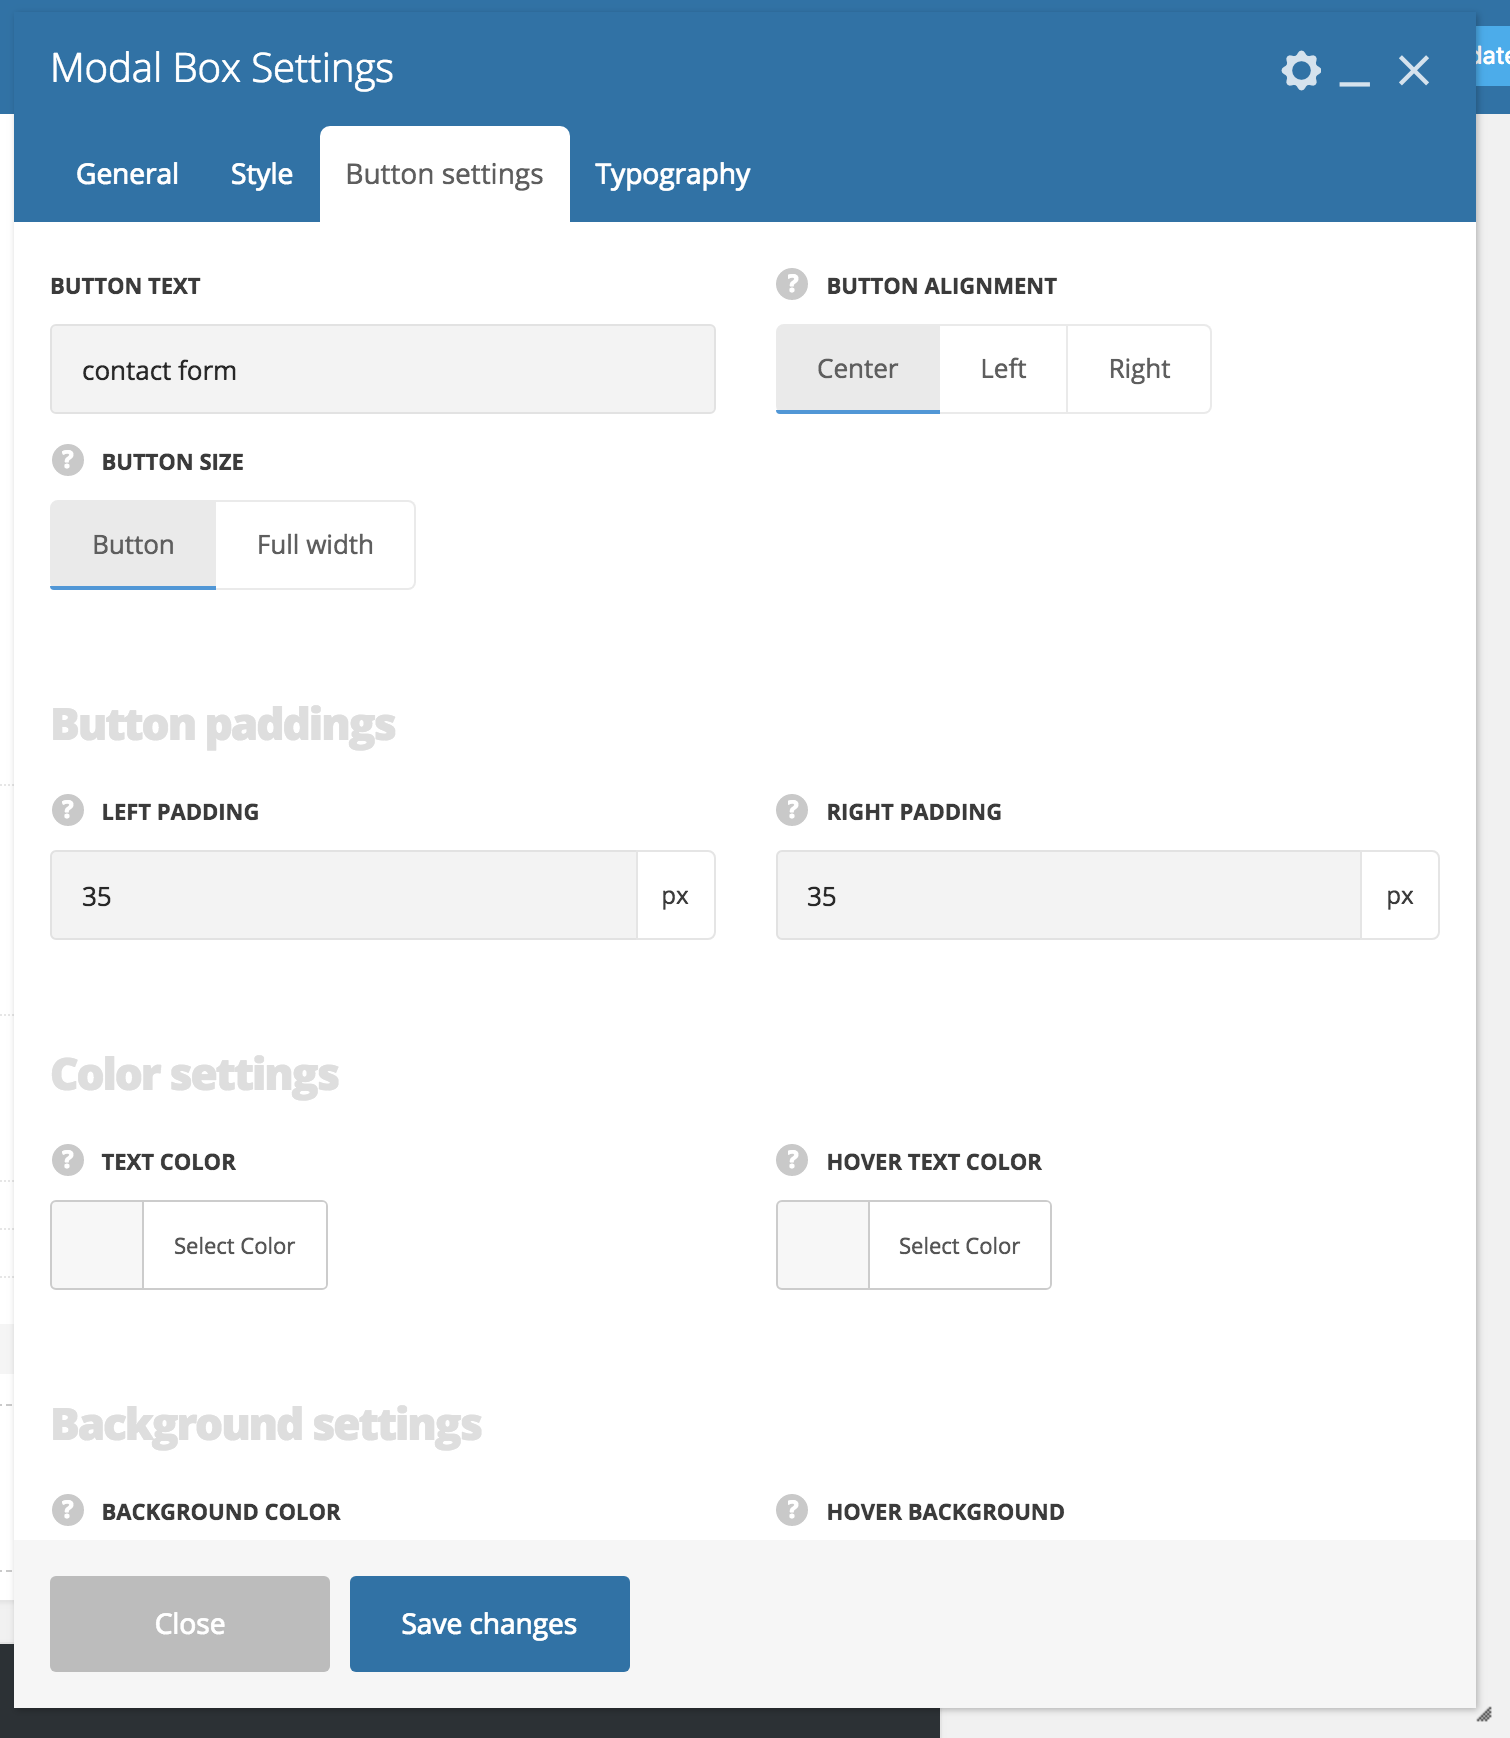Click the Modal Box Settings title
The height and width of the screenshot is (1738, 1510).
click(x=222, y=68)
